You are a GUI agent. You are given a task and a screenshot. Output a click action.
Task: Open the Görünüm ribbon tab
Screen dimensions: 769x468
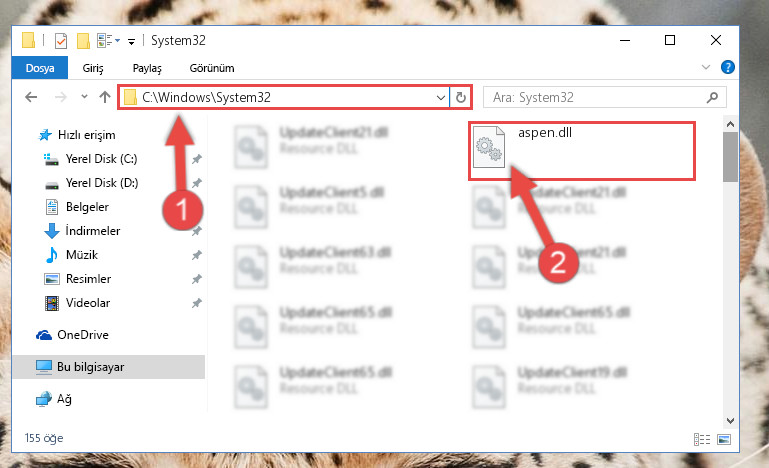tap(212, 68)
